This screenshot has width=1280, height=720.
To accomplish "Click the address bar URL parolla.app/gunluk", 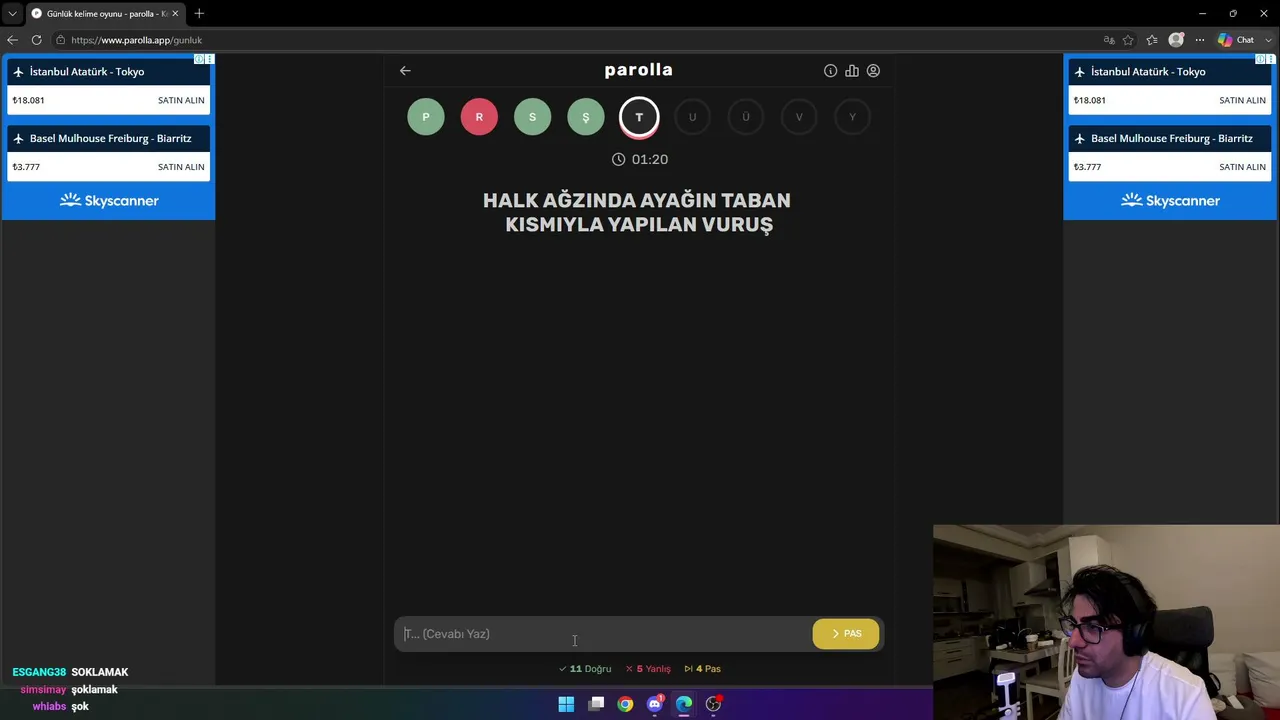I will (137, 40).
